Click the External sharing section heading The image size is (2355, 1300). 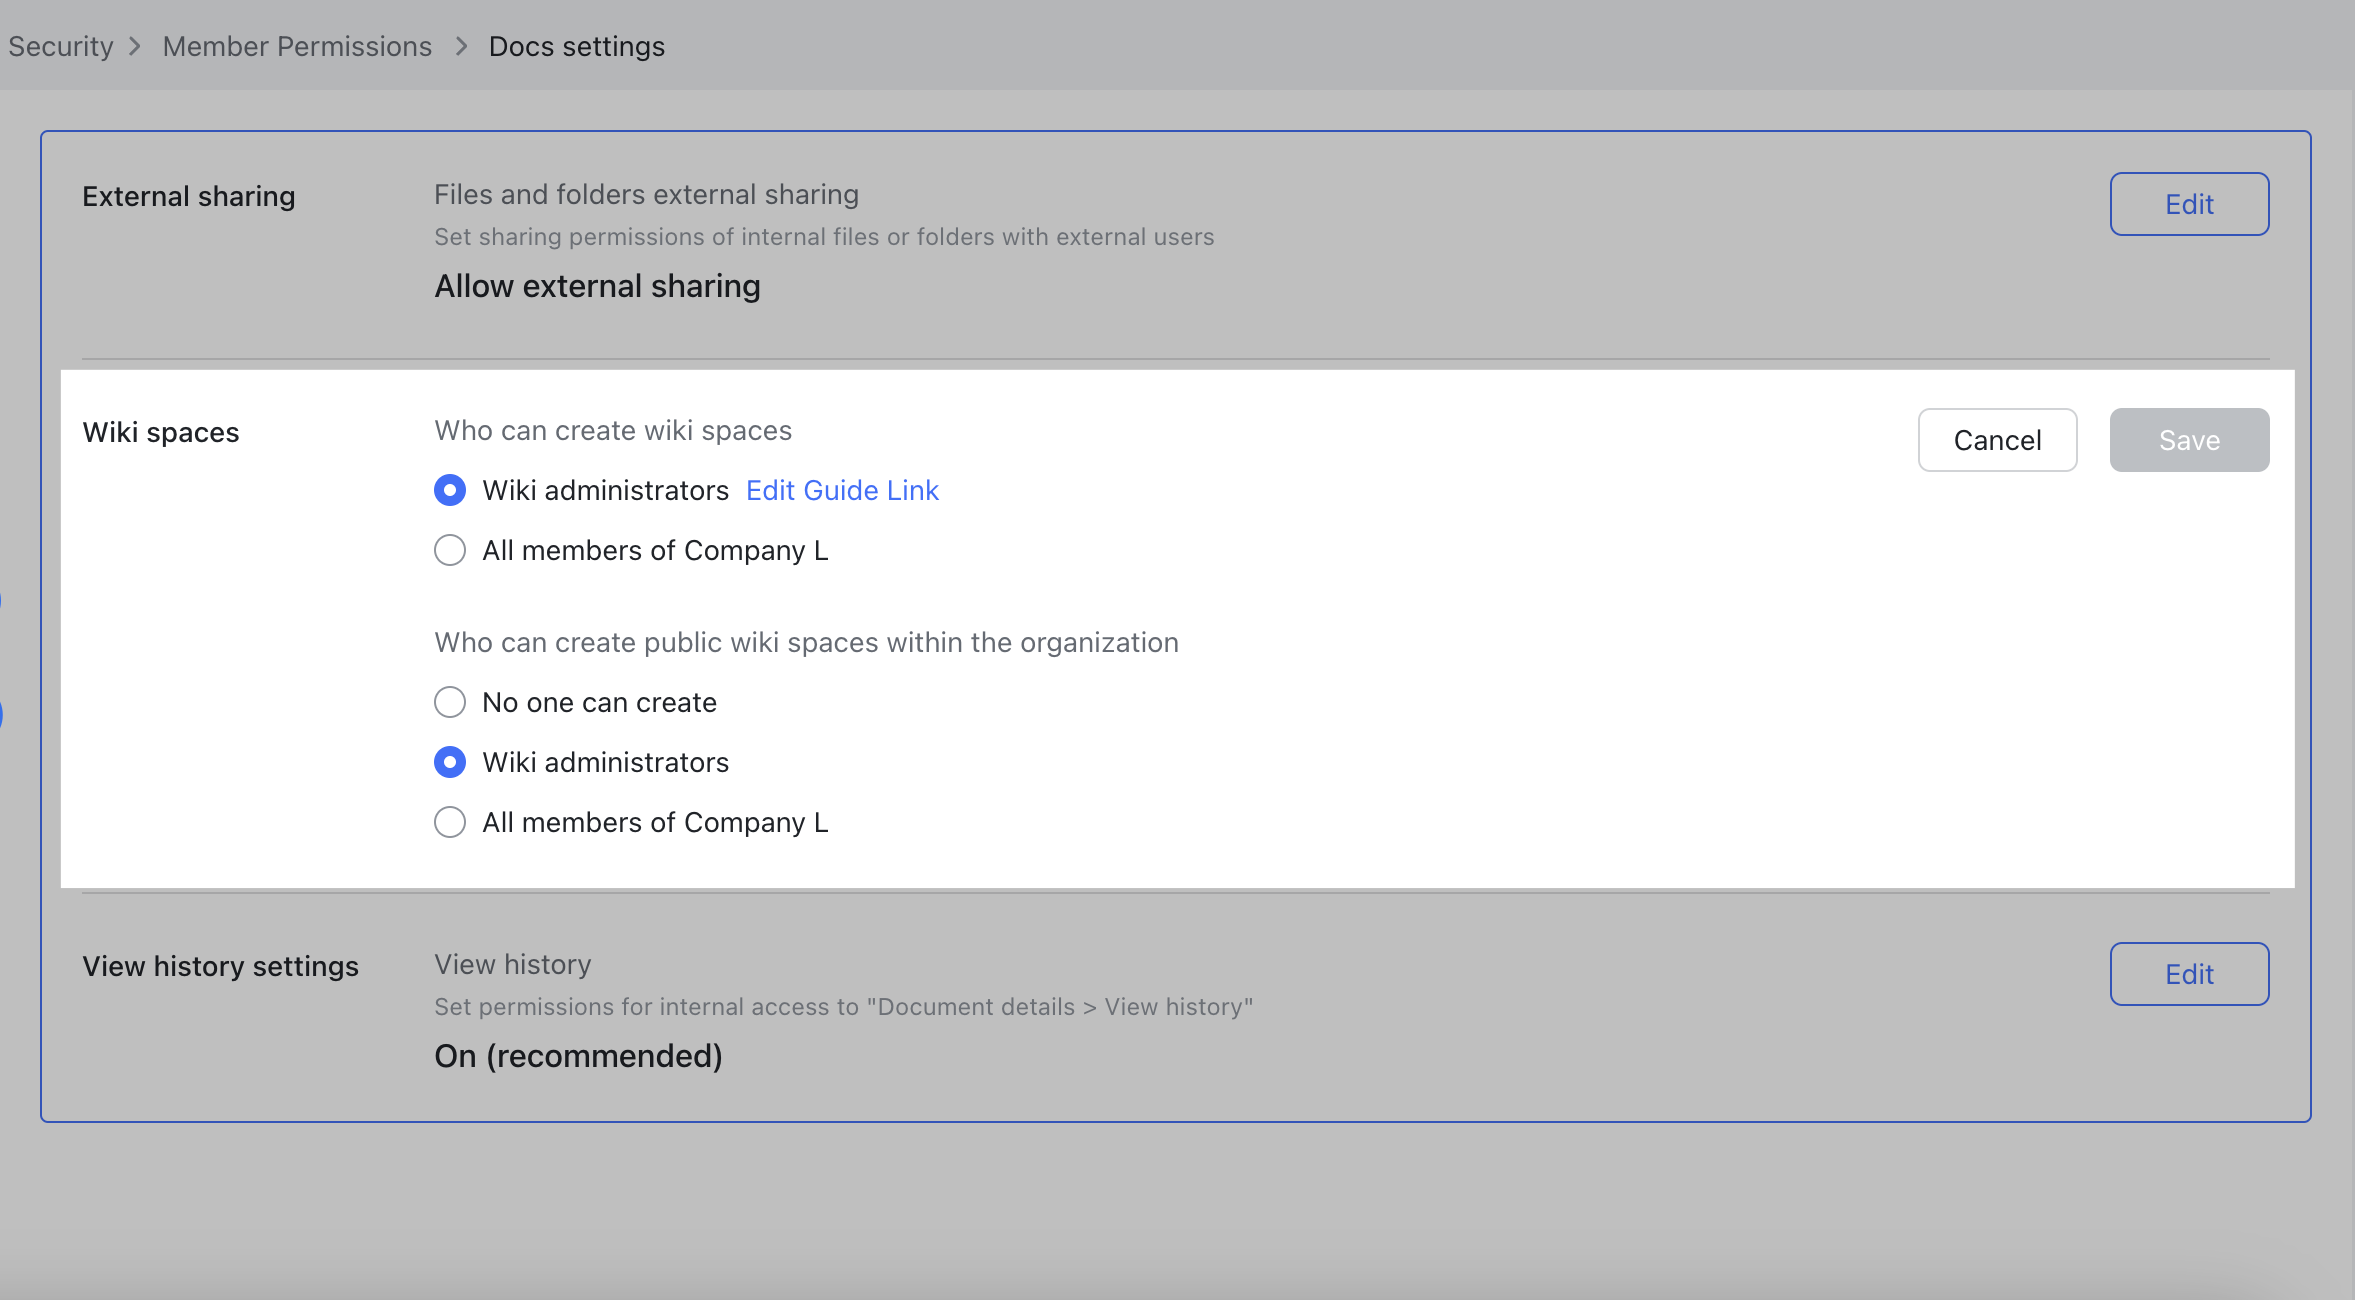click(188, 196)
